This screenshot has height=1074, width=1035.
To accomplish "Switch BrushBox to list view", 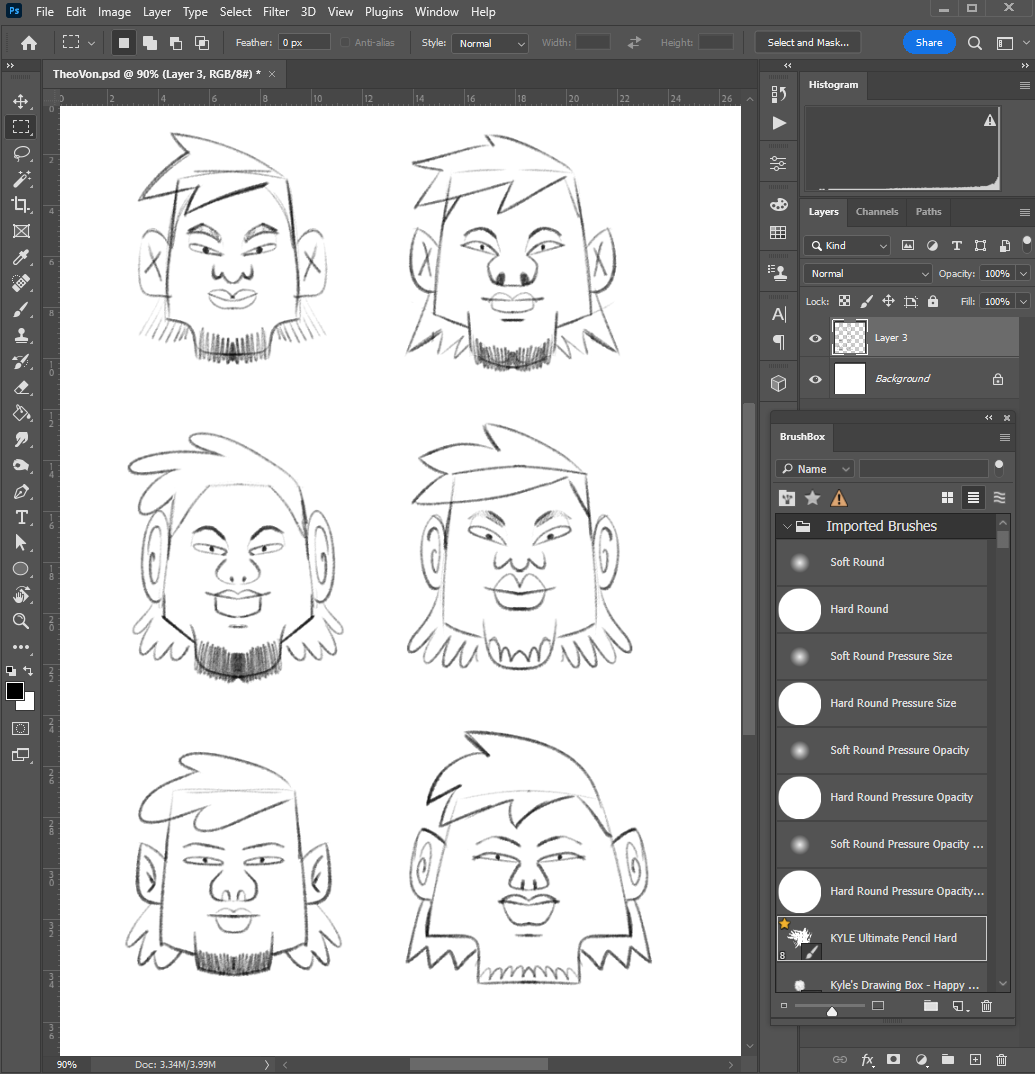I will [973, 498].
